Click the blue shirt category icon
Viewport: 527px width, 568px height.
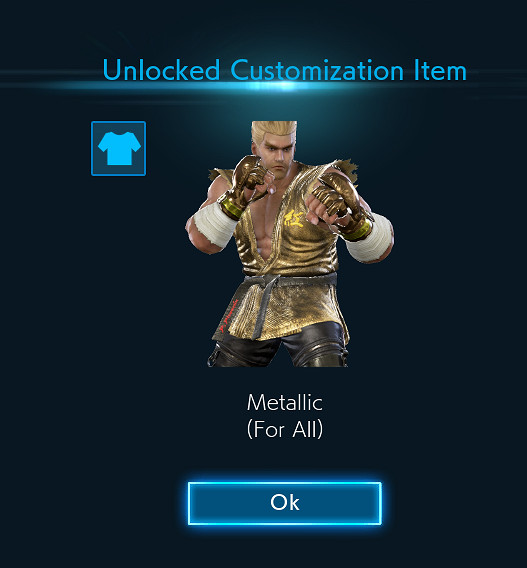tap(118, 149)
